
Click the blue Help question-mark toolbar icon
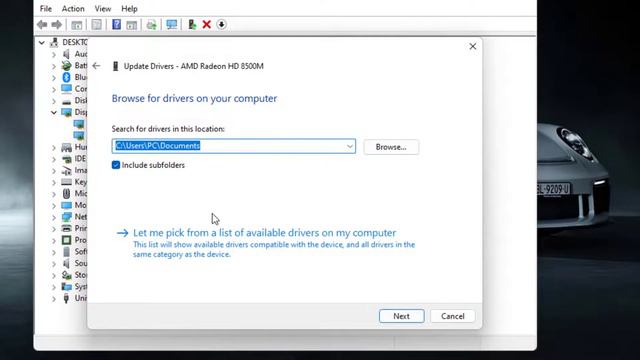tap(116, 24)
